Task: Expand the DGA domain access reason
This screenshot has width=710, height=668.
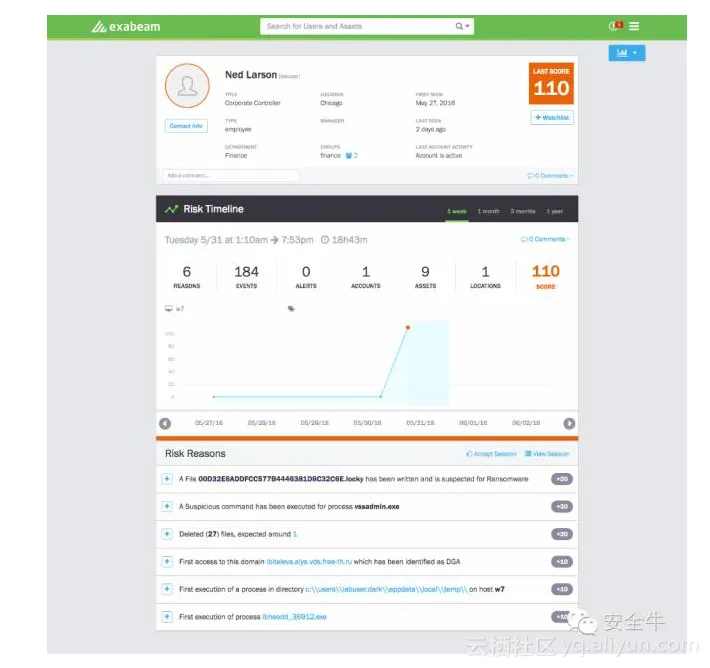Action: (x=167, y=562)
